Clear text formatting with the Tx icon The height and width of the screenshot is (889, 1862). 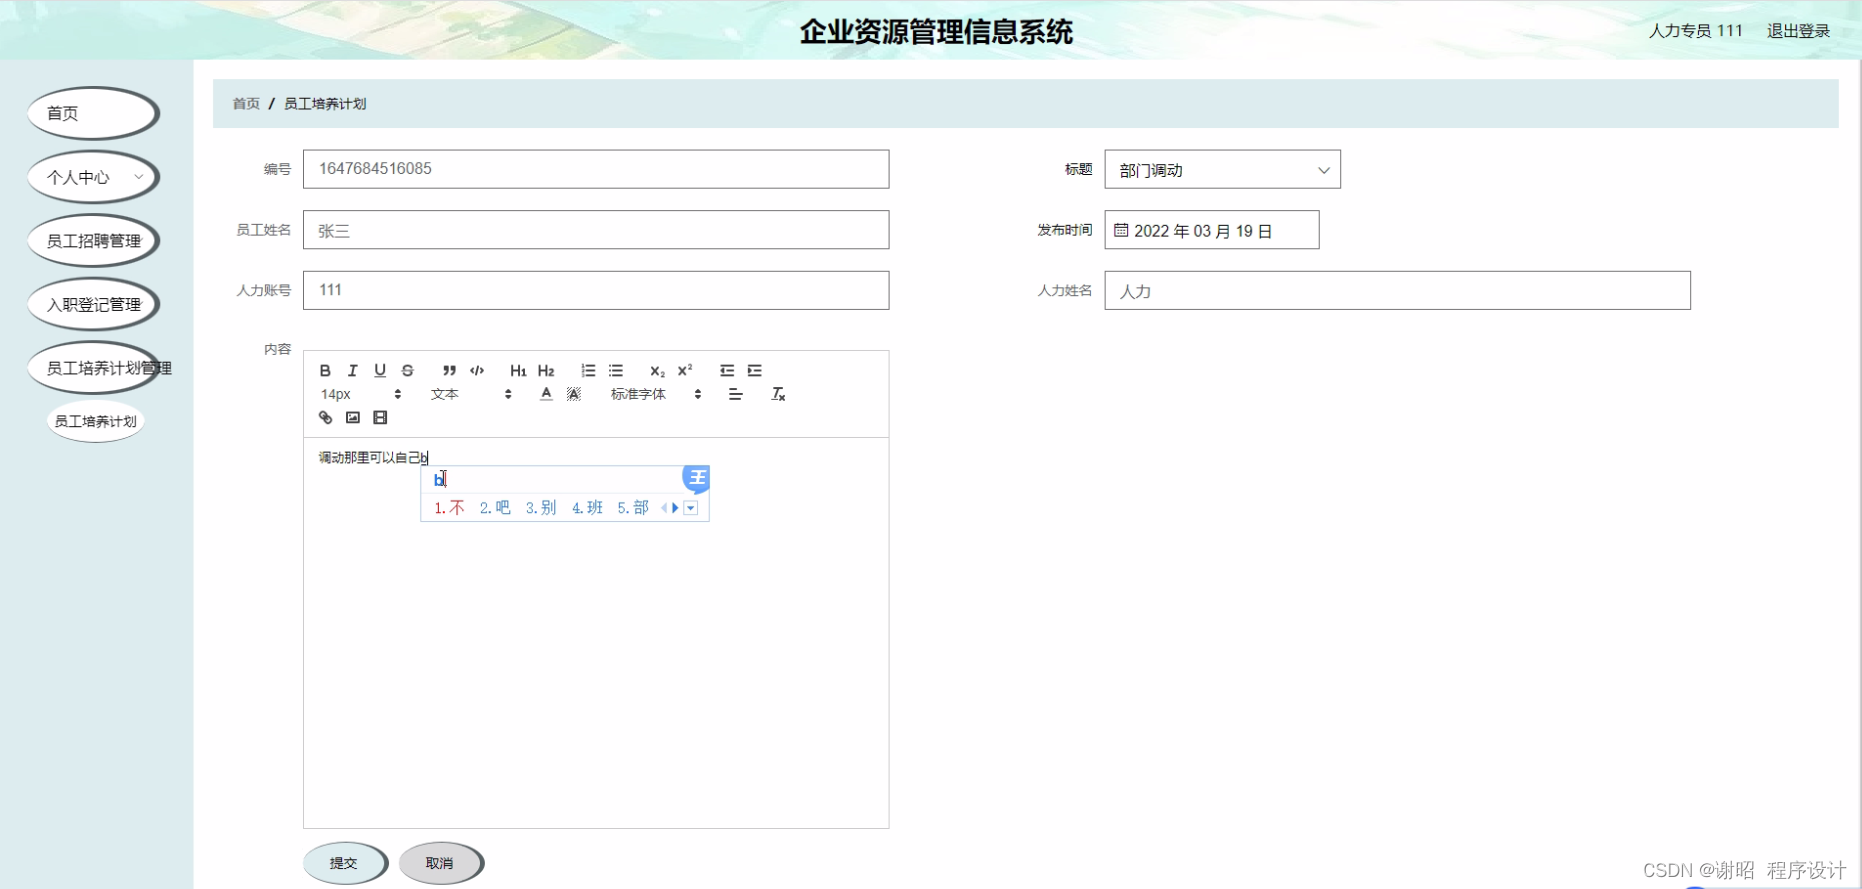pos(778,394)
